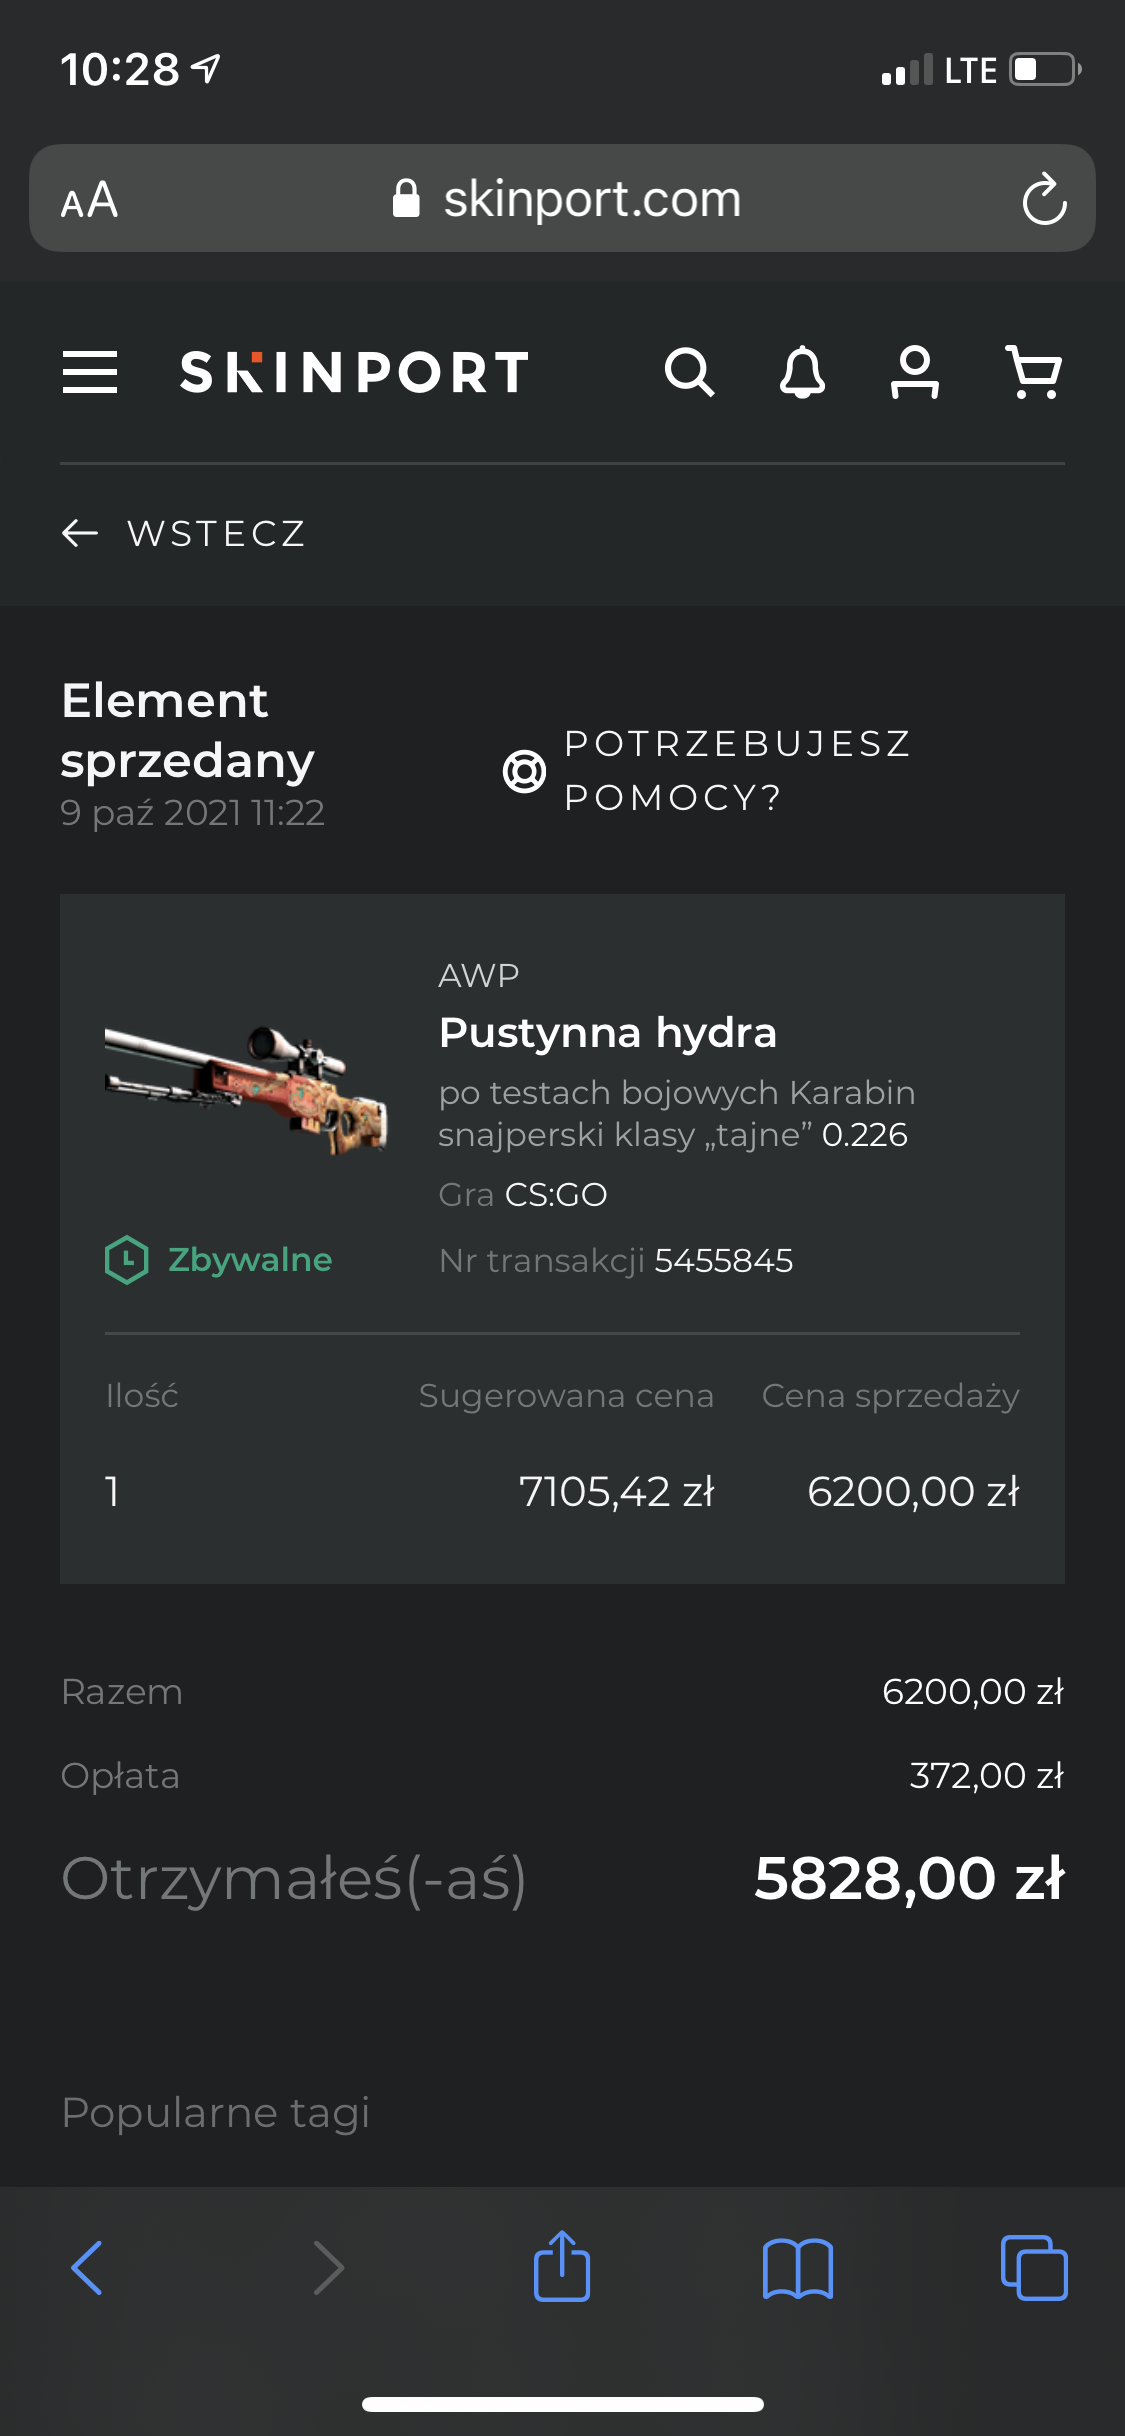Open Safari bookmarks
This screenshot has height=2436, width=1125.
click(797, 2267)
